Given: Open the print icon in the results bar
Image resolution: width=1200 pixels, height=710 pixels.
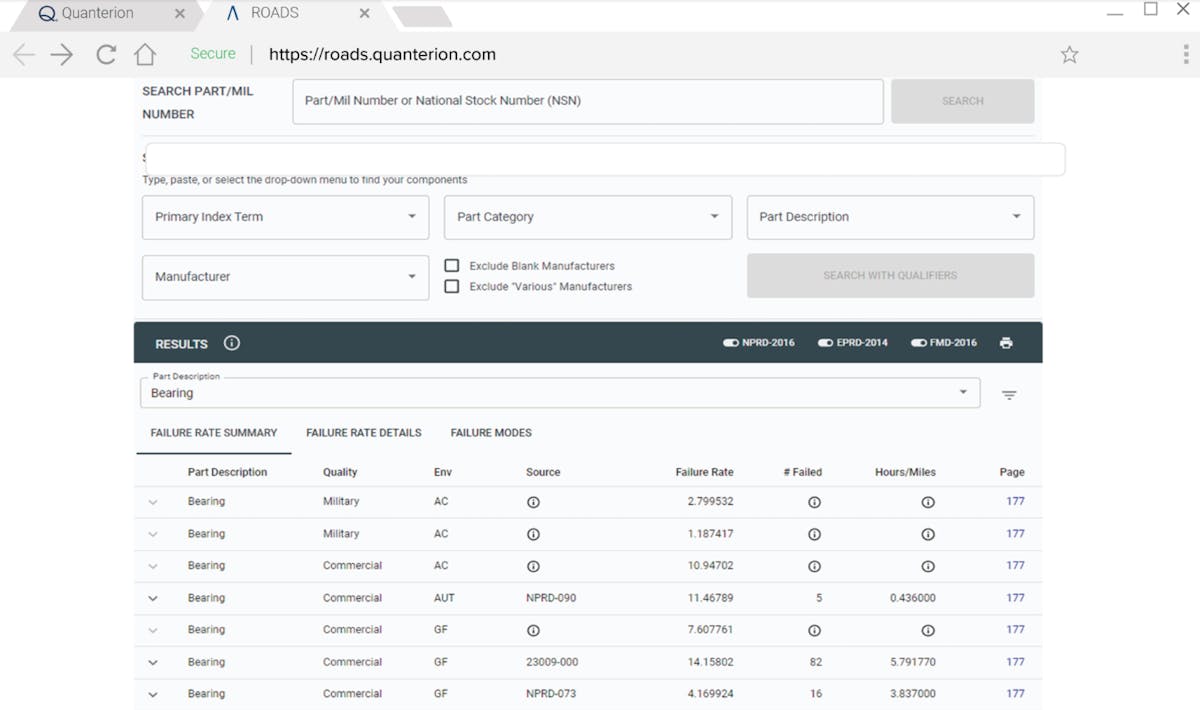Looking at the screenshot, I should coord(1006,342).
